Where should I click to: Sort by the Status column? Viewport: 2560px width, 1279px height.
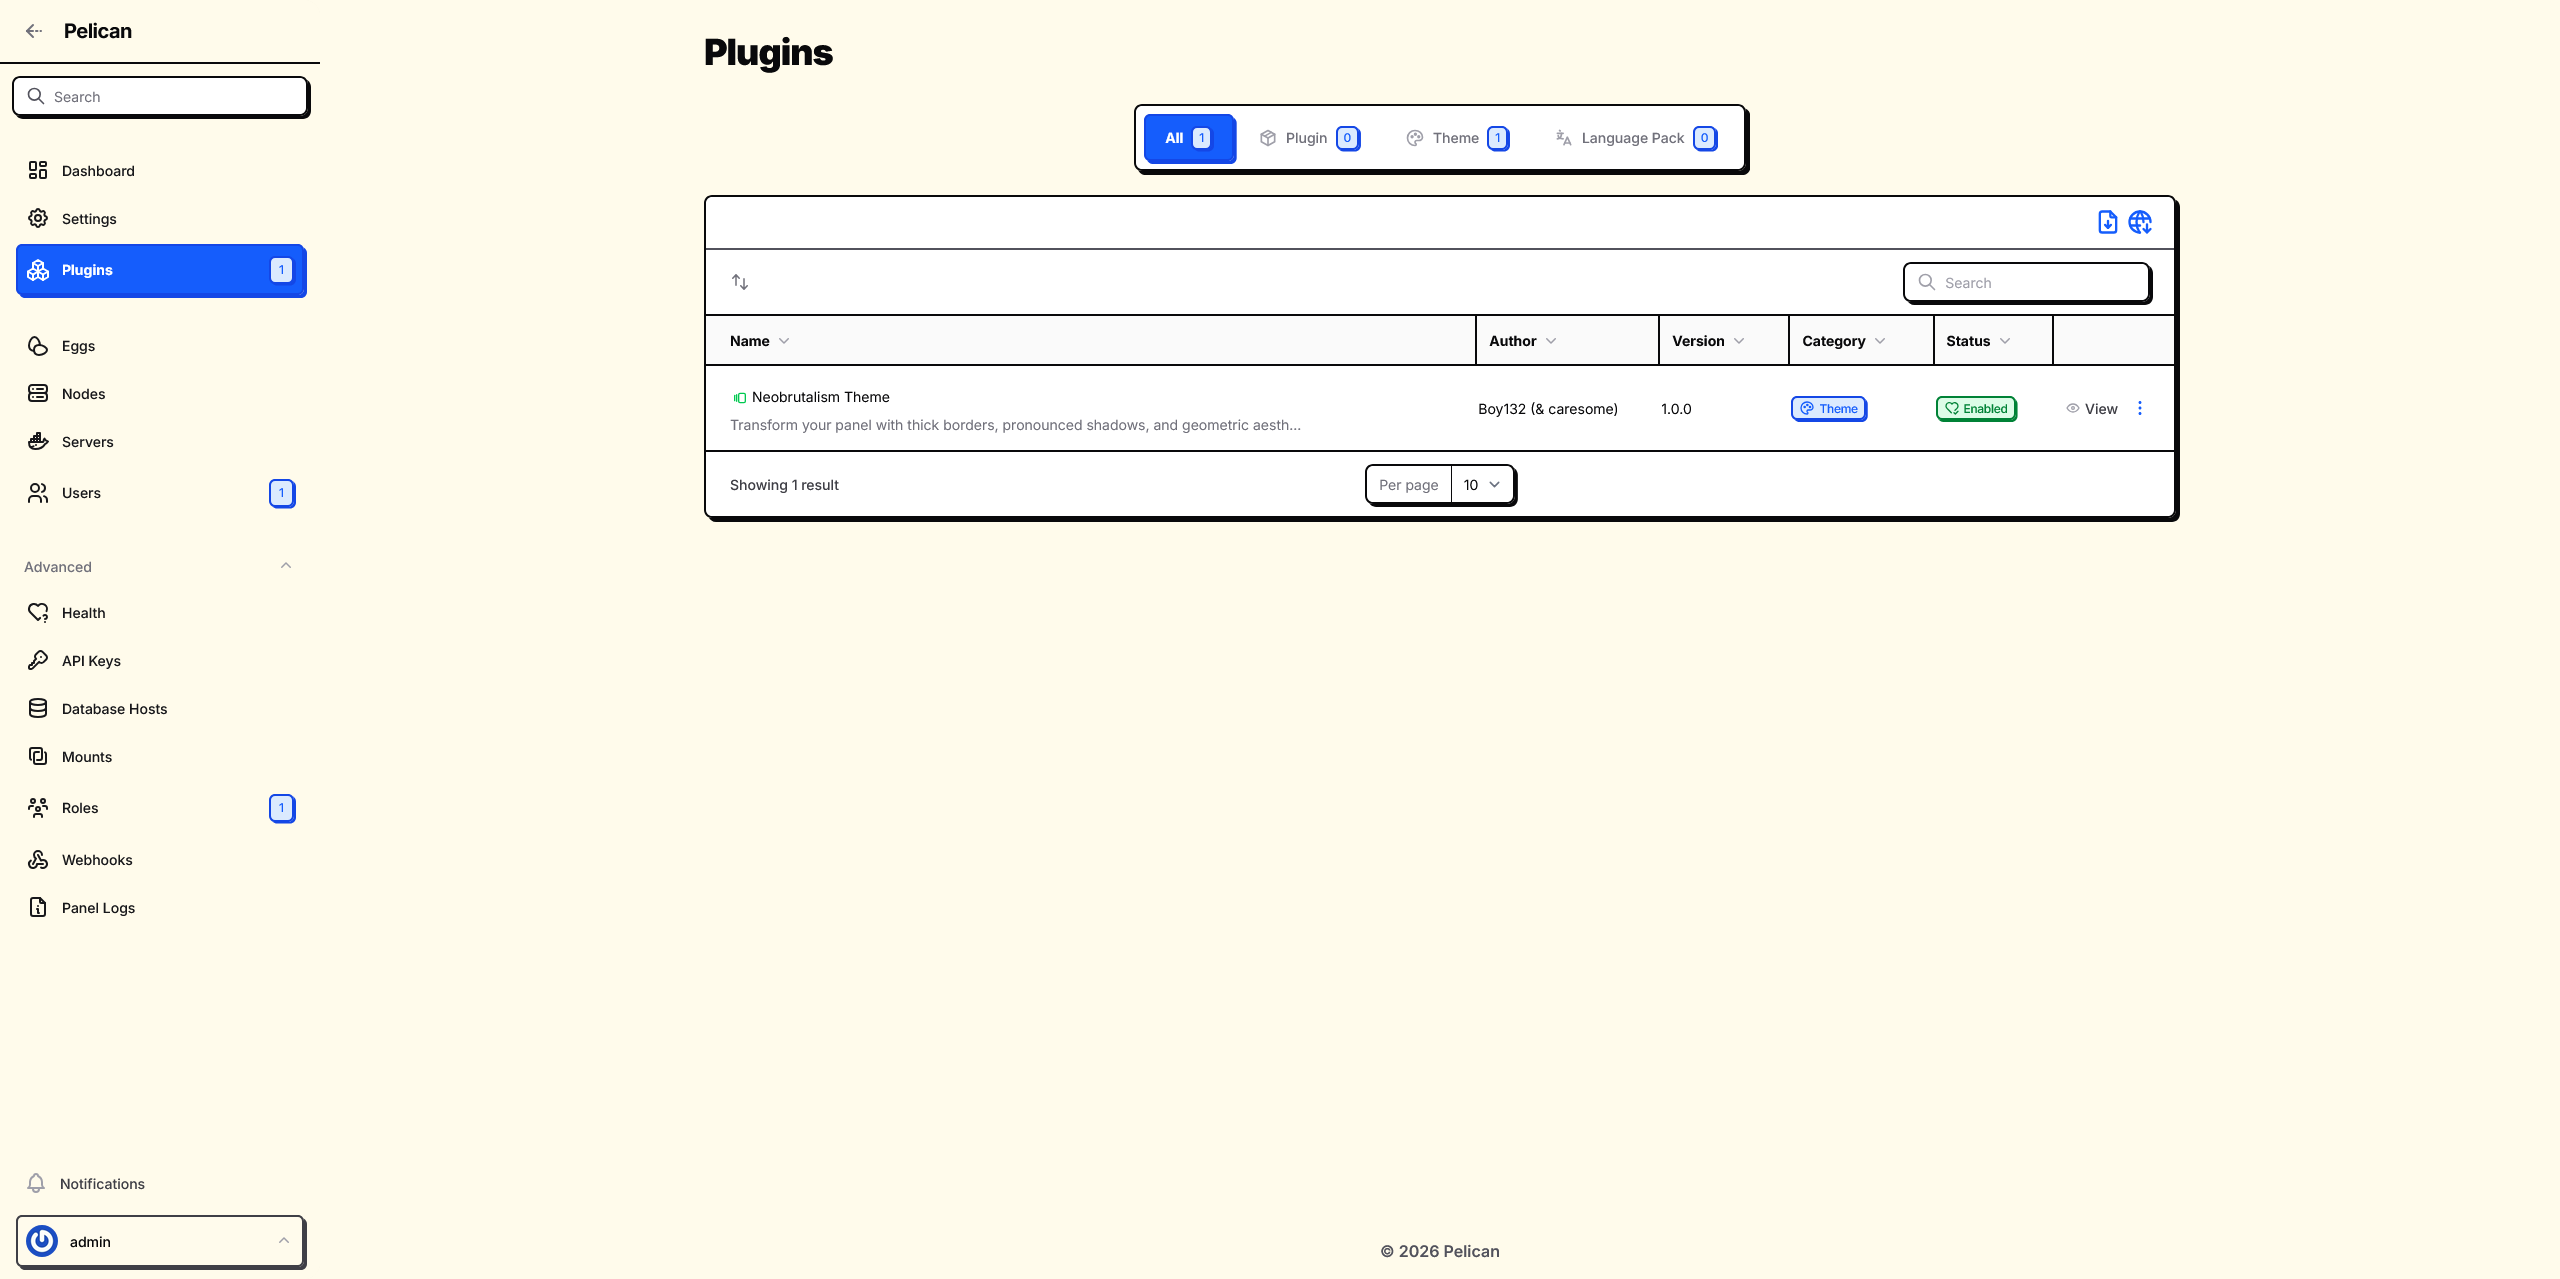(x=1978, y=341)
